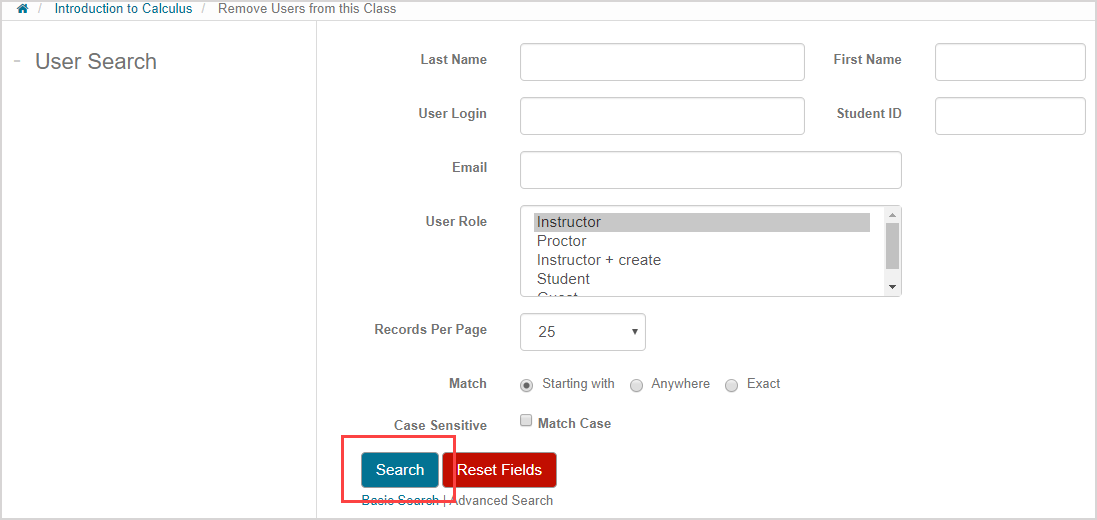Click the Student ID field

tap(1010, 116)
